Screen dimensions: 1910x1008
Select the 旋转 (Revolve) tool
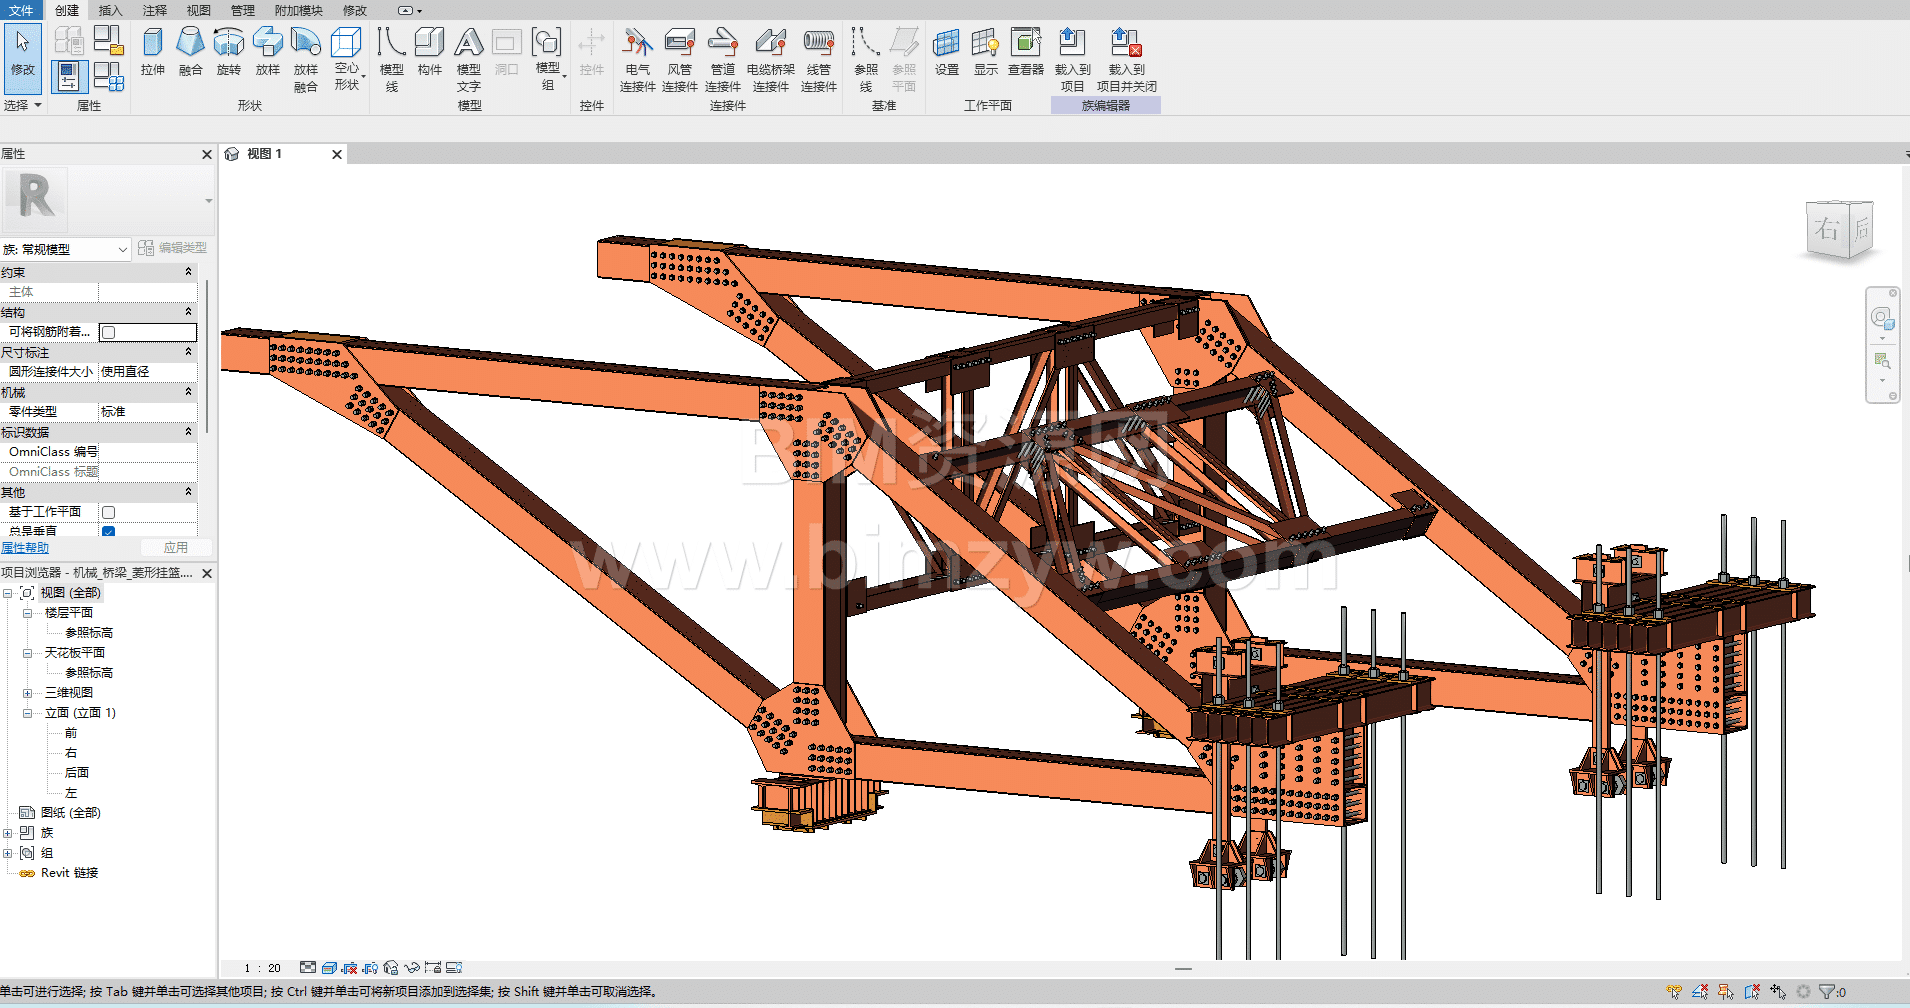(x=228, y=51)
